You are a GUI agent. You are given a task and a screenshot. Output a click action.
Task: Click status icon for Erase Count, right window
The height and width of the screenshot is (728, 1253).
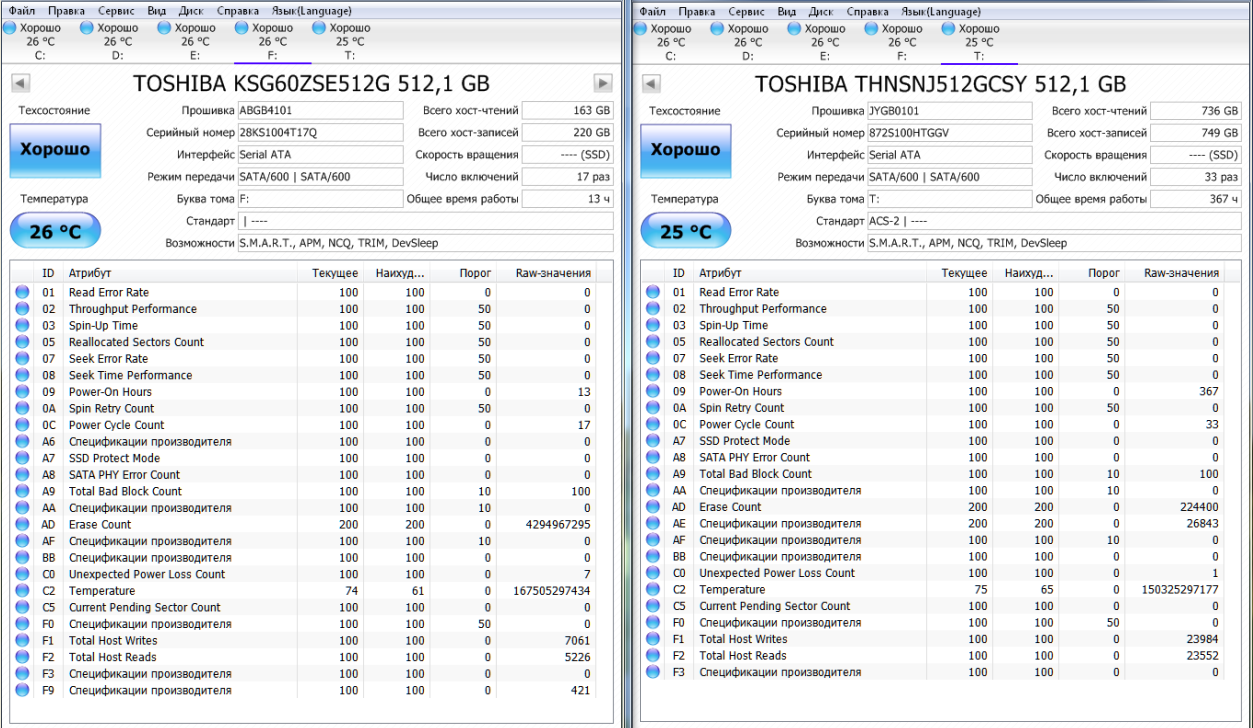[653, 507]
